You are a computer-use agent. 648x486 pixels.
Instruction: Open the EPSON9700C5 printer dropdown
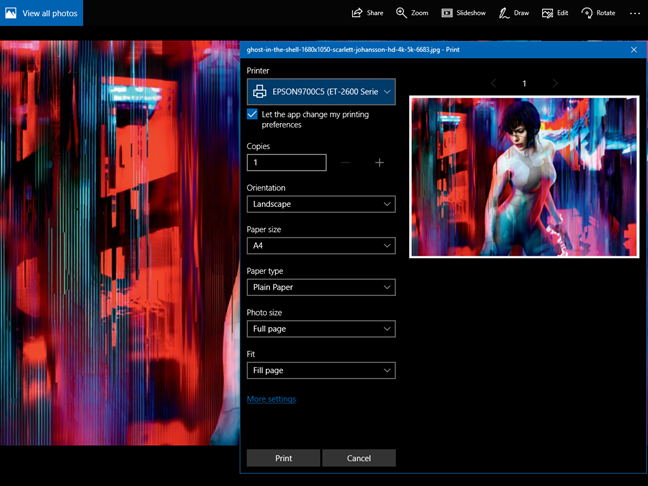pos(321,92)
